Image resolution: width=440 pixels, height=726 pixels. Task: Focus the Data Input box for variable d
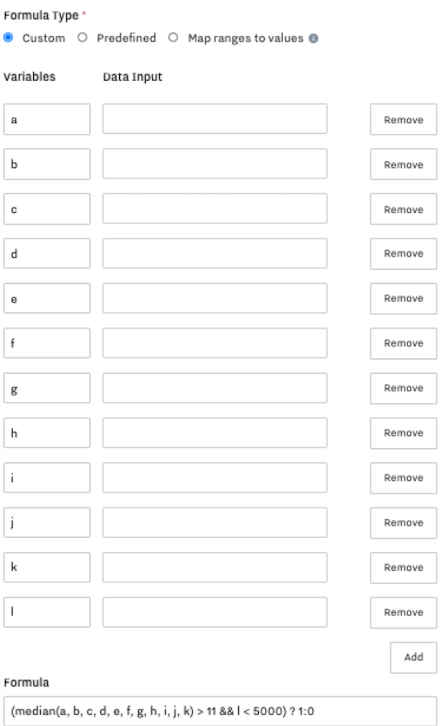click(215, 253)
